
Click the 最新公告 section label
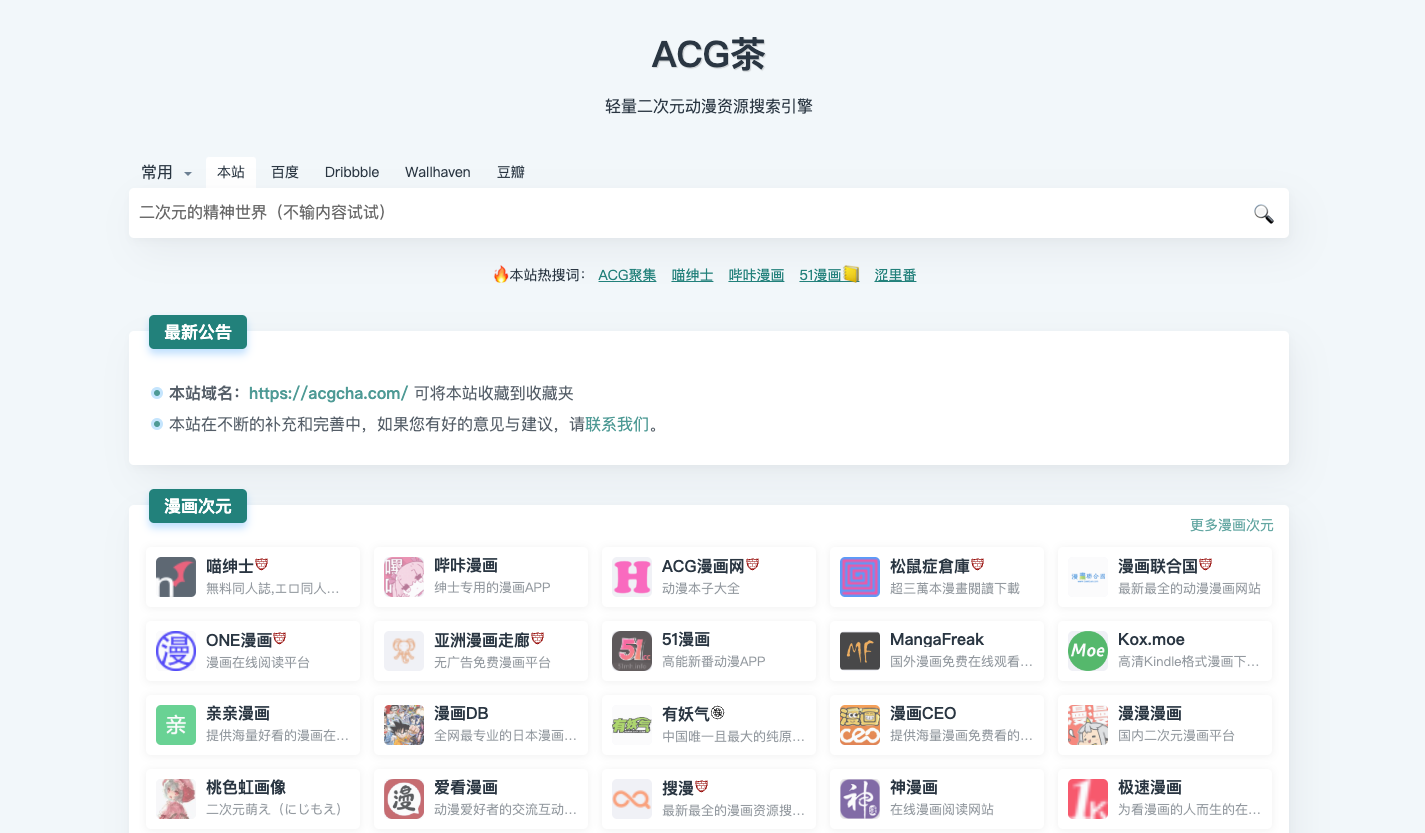point(198,332)
